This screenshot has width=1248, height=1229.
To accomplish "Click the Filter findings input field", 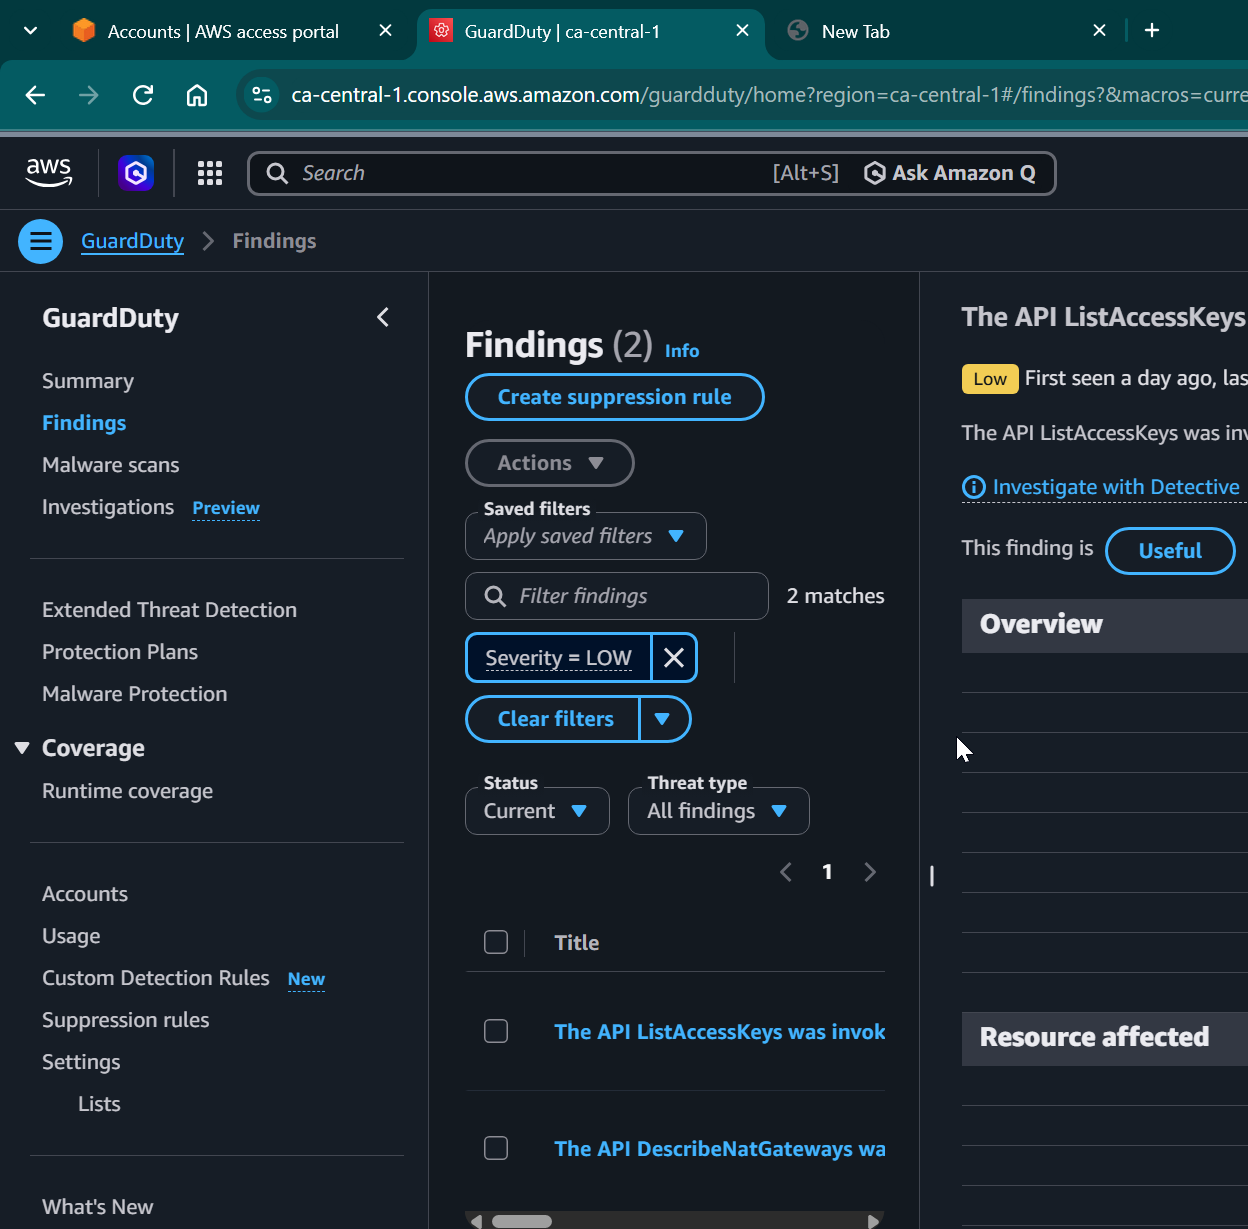I will coord(617,596).
